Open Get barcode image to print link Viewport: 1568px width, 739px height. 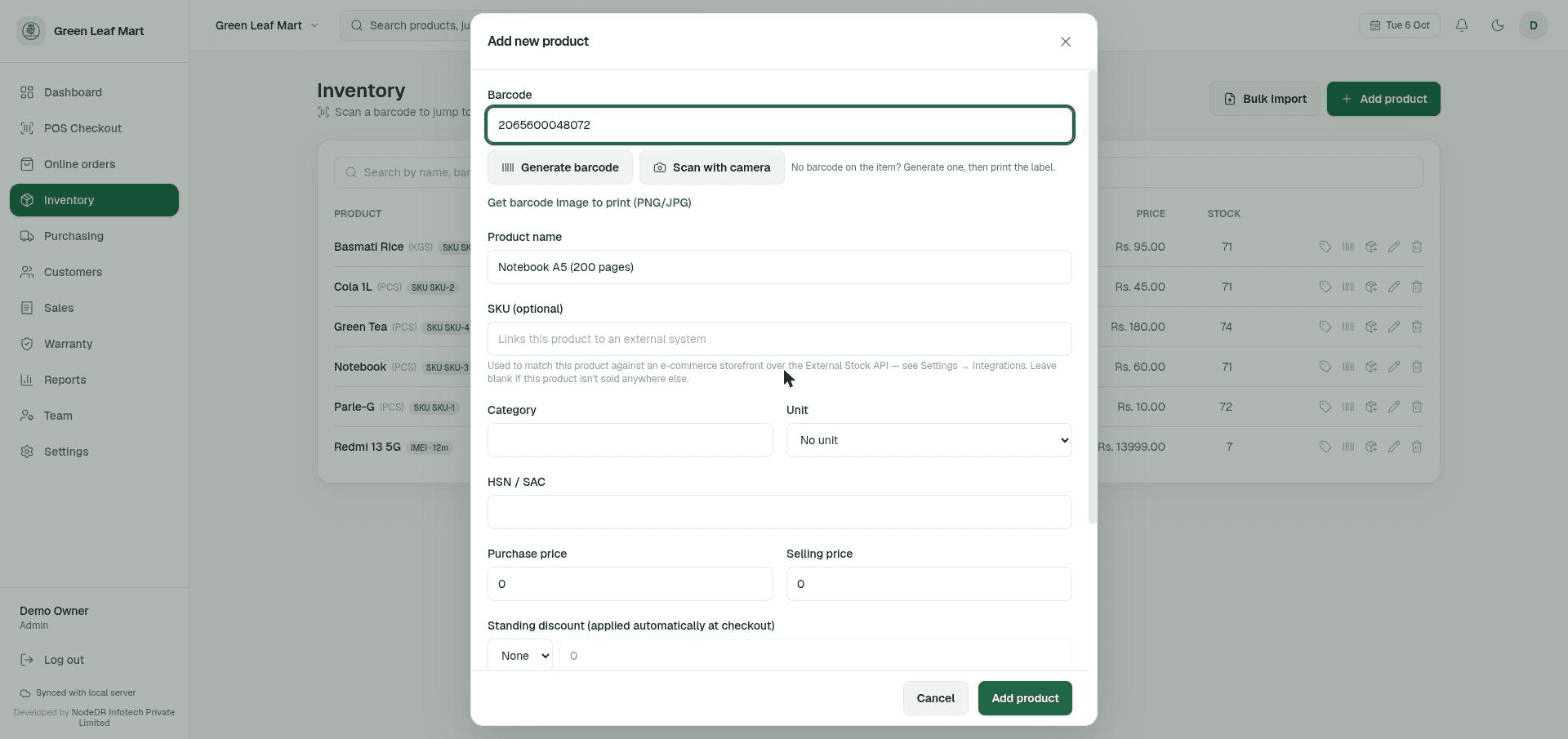click(x=589, y=203)
